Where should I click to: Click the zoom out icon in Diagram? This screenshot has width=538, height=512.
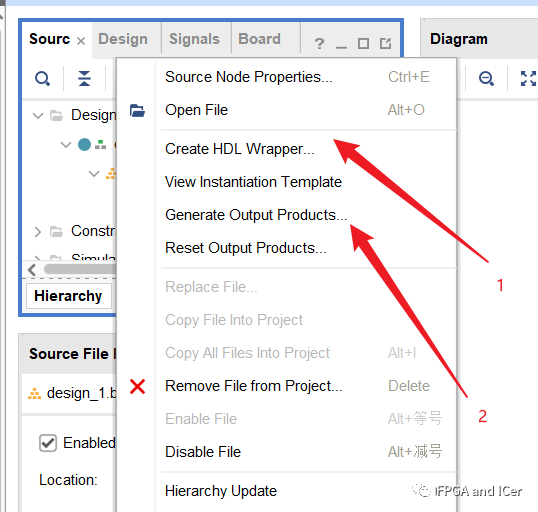pyautogui.click(x=486, y=78)
